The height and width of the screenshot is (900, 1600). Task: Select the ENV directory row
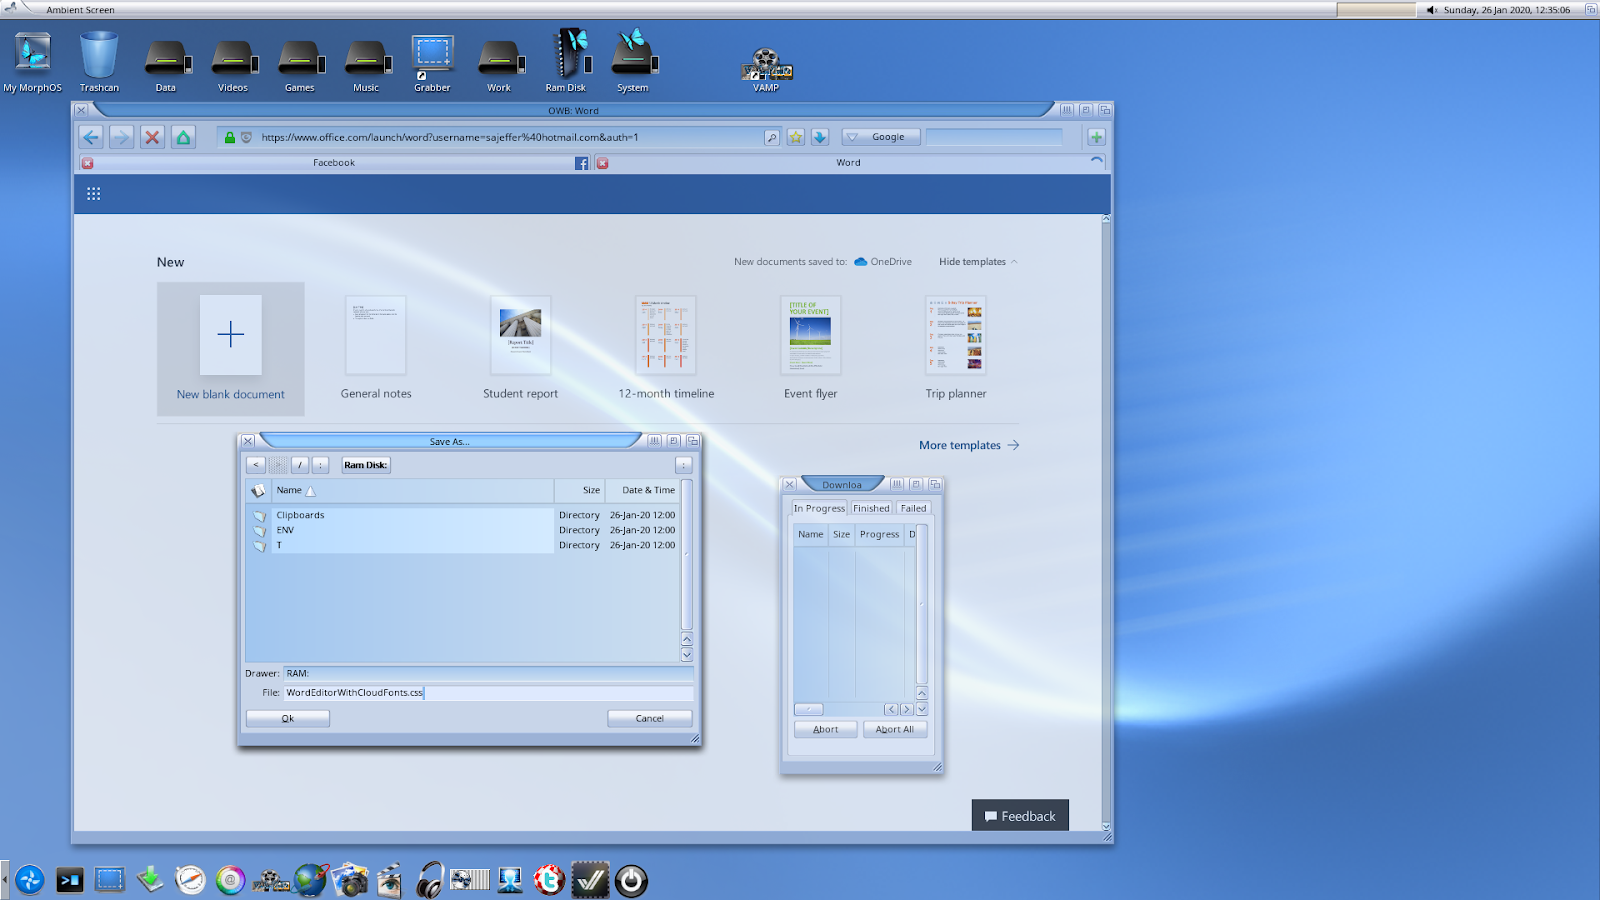click(463, 530)
